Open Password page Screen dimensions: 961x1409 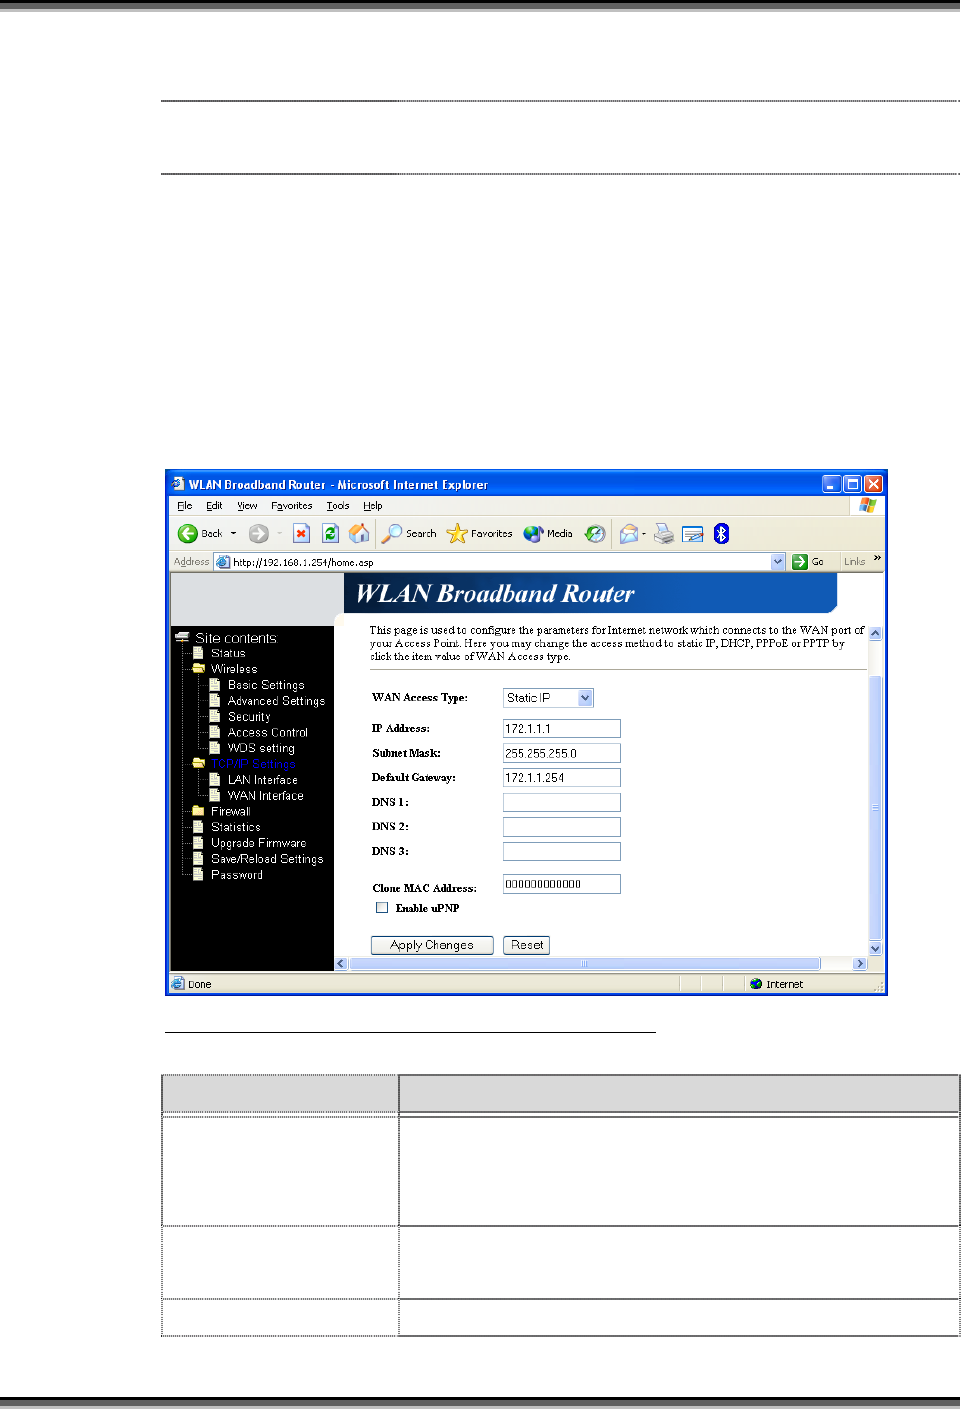click(237, 875)
